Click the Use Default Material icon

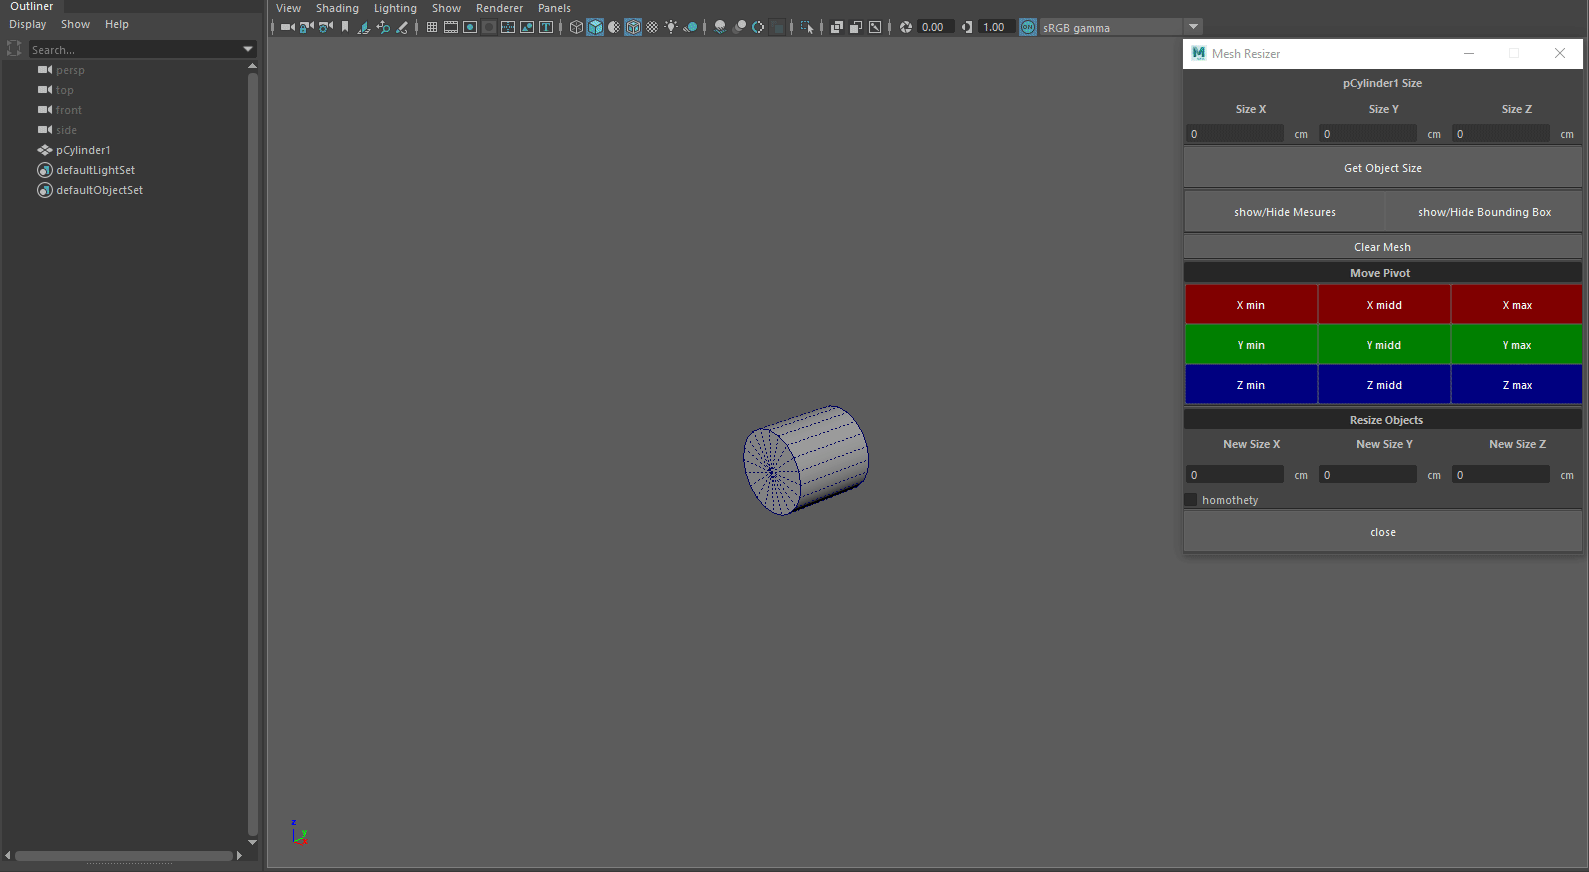[x=614, y=27]
